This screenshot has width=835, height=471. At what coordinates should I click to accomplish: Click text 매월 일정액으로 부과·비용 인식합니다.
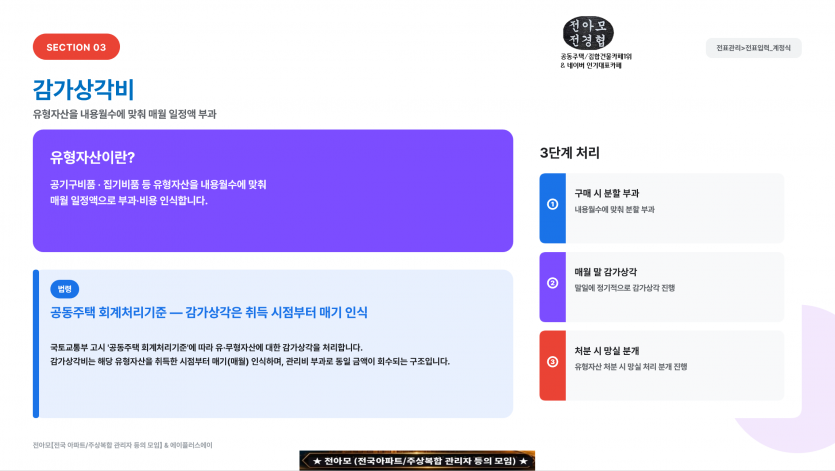129,200
